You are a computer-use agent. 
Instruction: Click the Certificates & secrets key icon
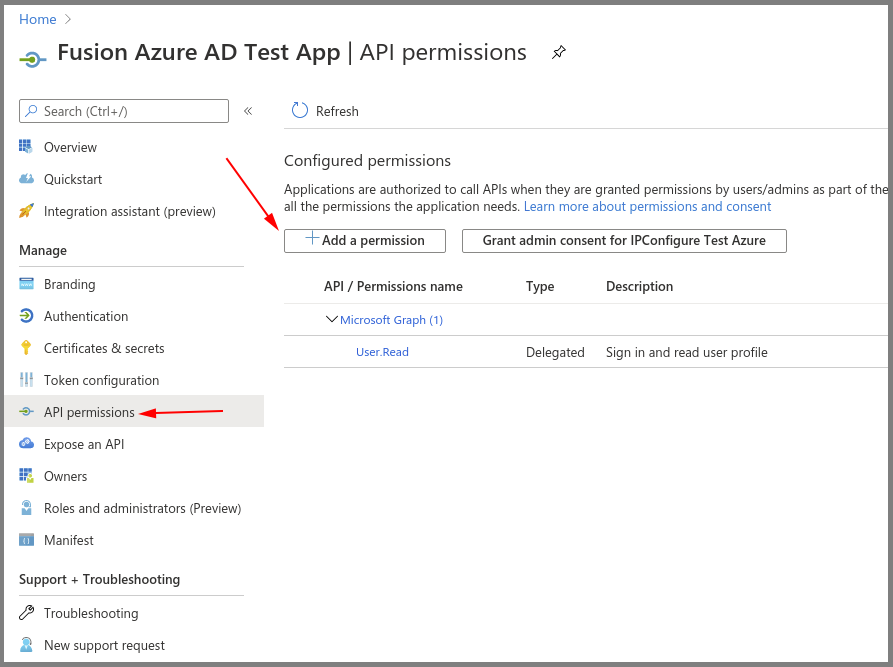tap(26, 348)
